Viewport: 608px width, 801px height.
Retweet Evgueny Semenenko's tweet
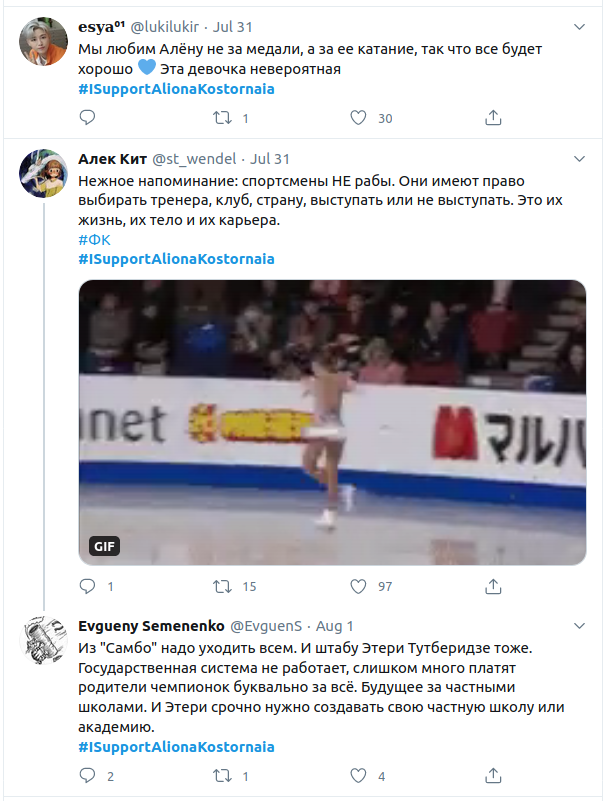click(222, 776)
